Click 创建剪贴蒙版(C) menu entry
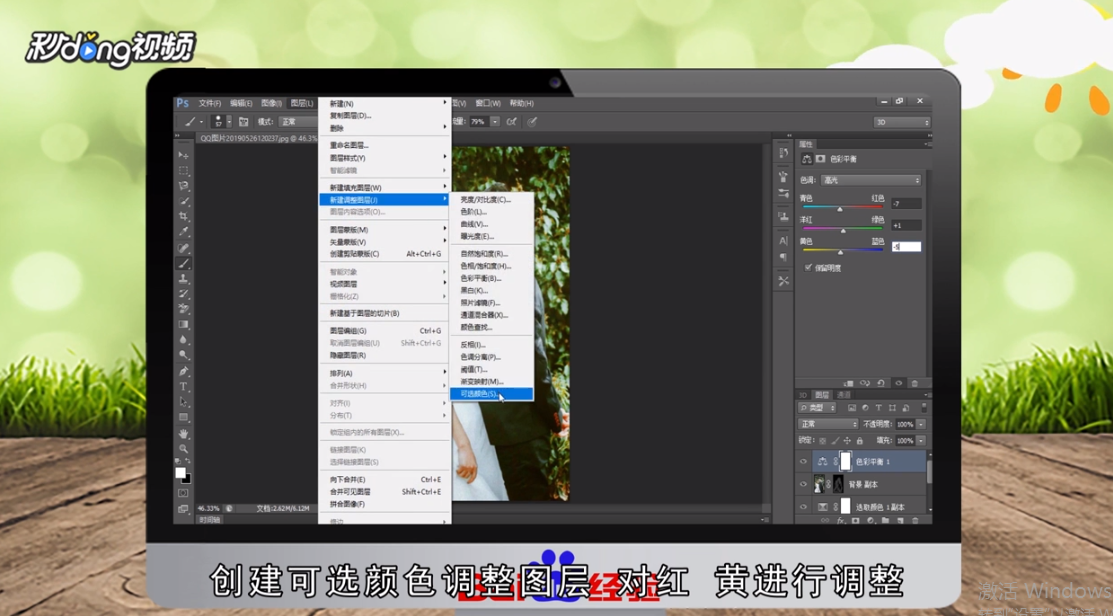The height and width of the screenshot is (616, 1113). point(385,253)
